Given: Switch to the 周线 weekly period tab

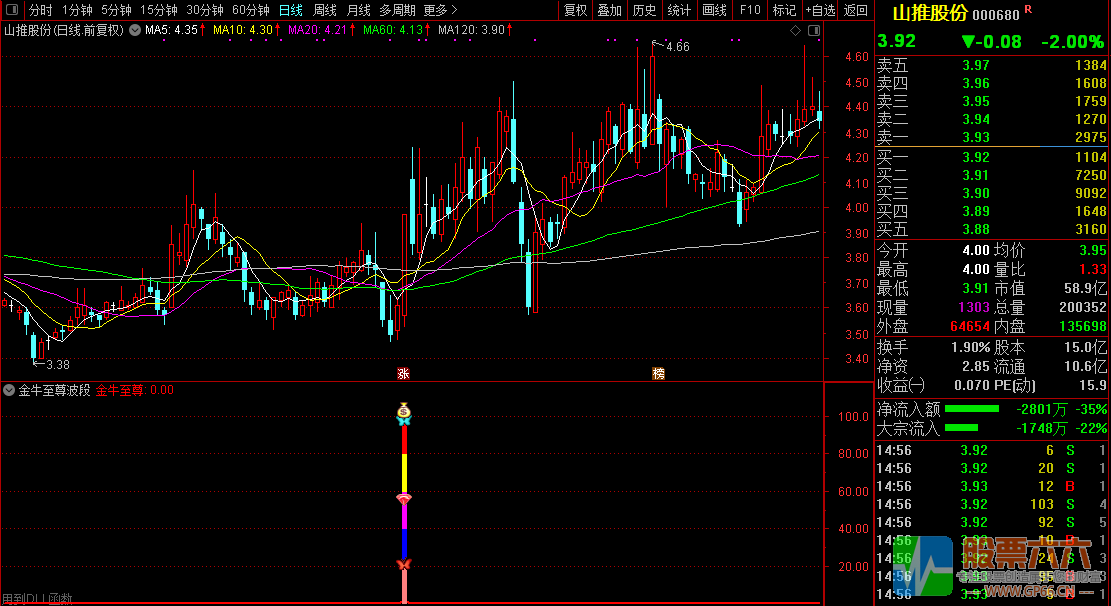Looking at the screenshot, I should (325, 10).
